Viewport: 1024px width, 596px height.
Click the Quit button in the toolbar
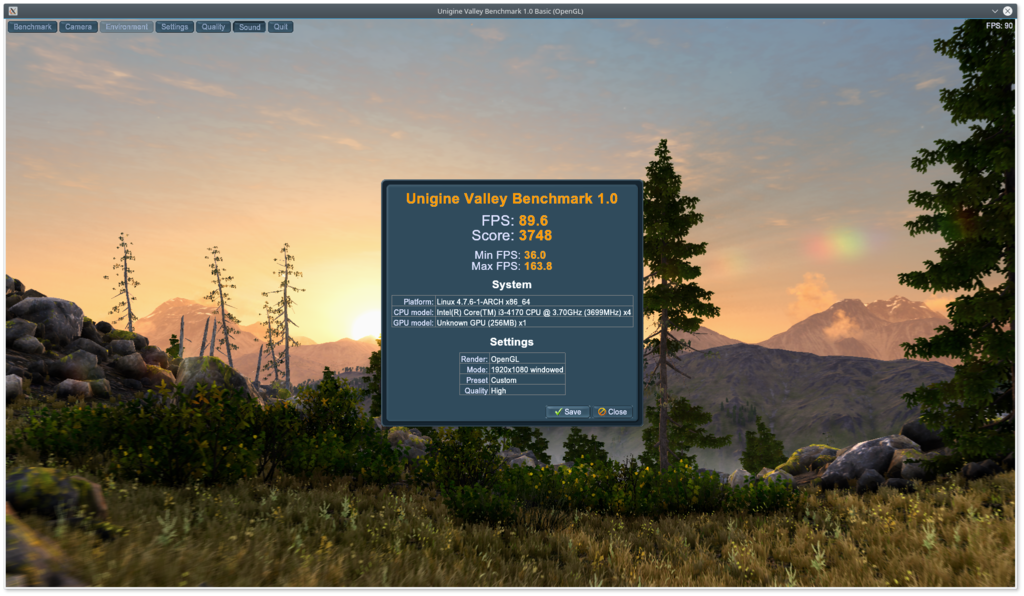point(280,27)
